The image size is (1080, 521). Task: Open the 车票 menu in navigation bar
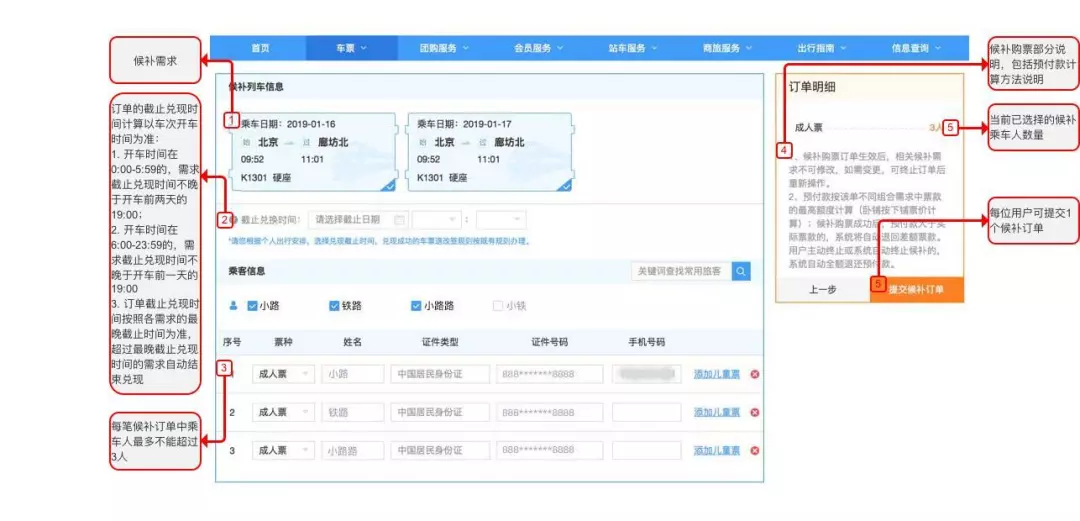pyautogui.click(x=351, y=48)
